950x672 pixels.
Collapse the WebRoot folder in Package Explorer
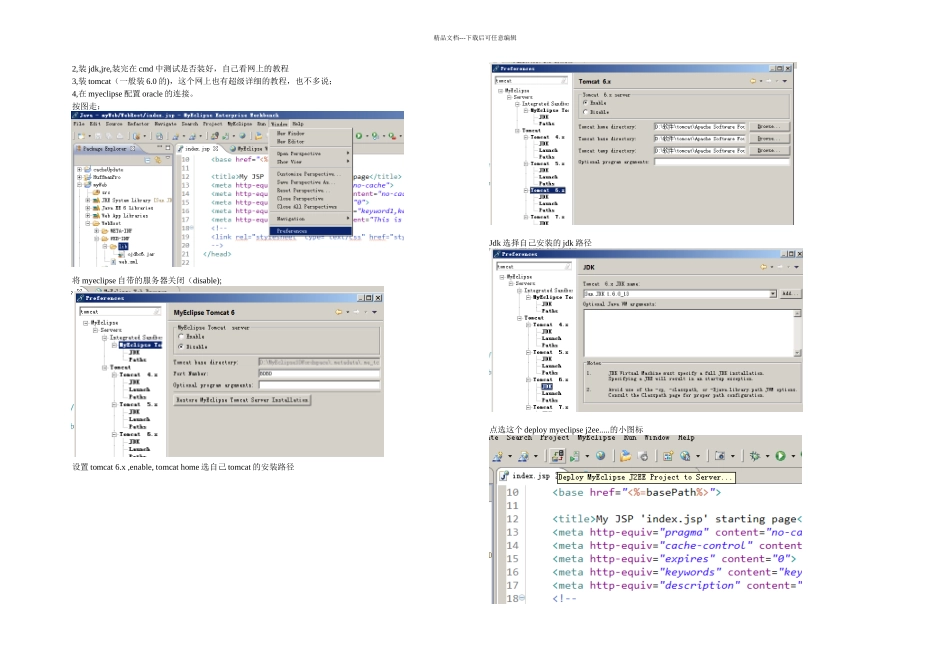[x=88, y=223]
